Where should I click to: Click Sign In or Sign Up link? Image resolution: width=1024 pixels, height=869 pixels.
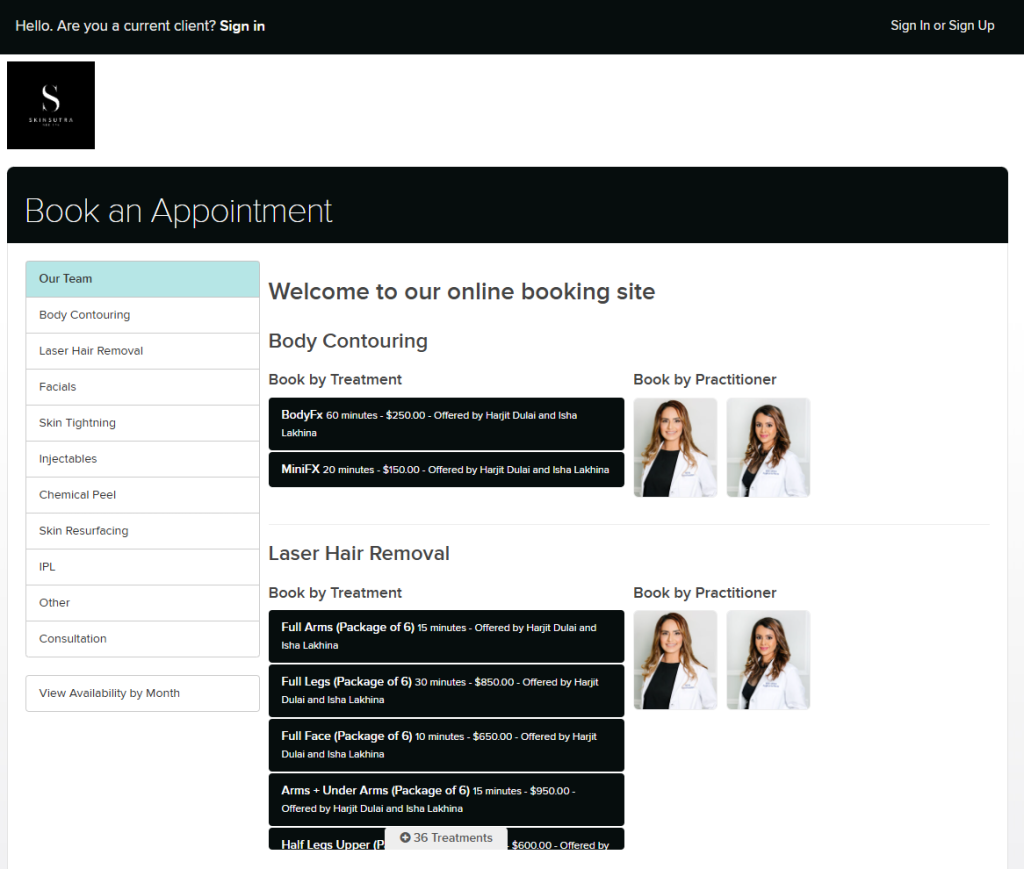942,26
